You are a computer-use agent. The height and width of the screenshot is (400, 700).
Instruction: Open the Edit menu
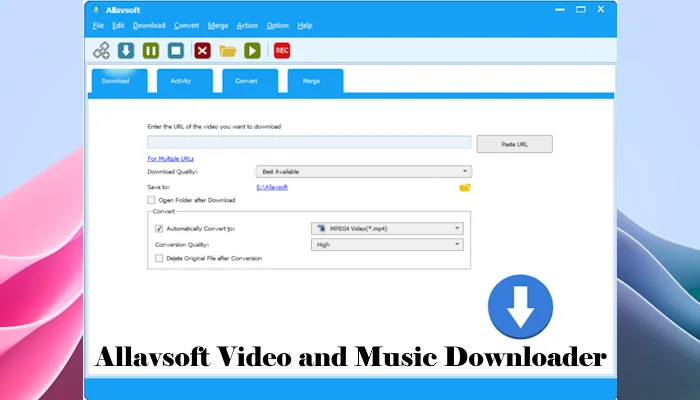118,25
